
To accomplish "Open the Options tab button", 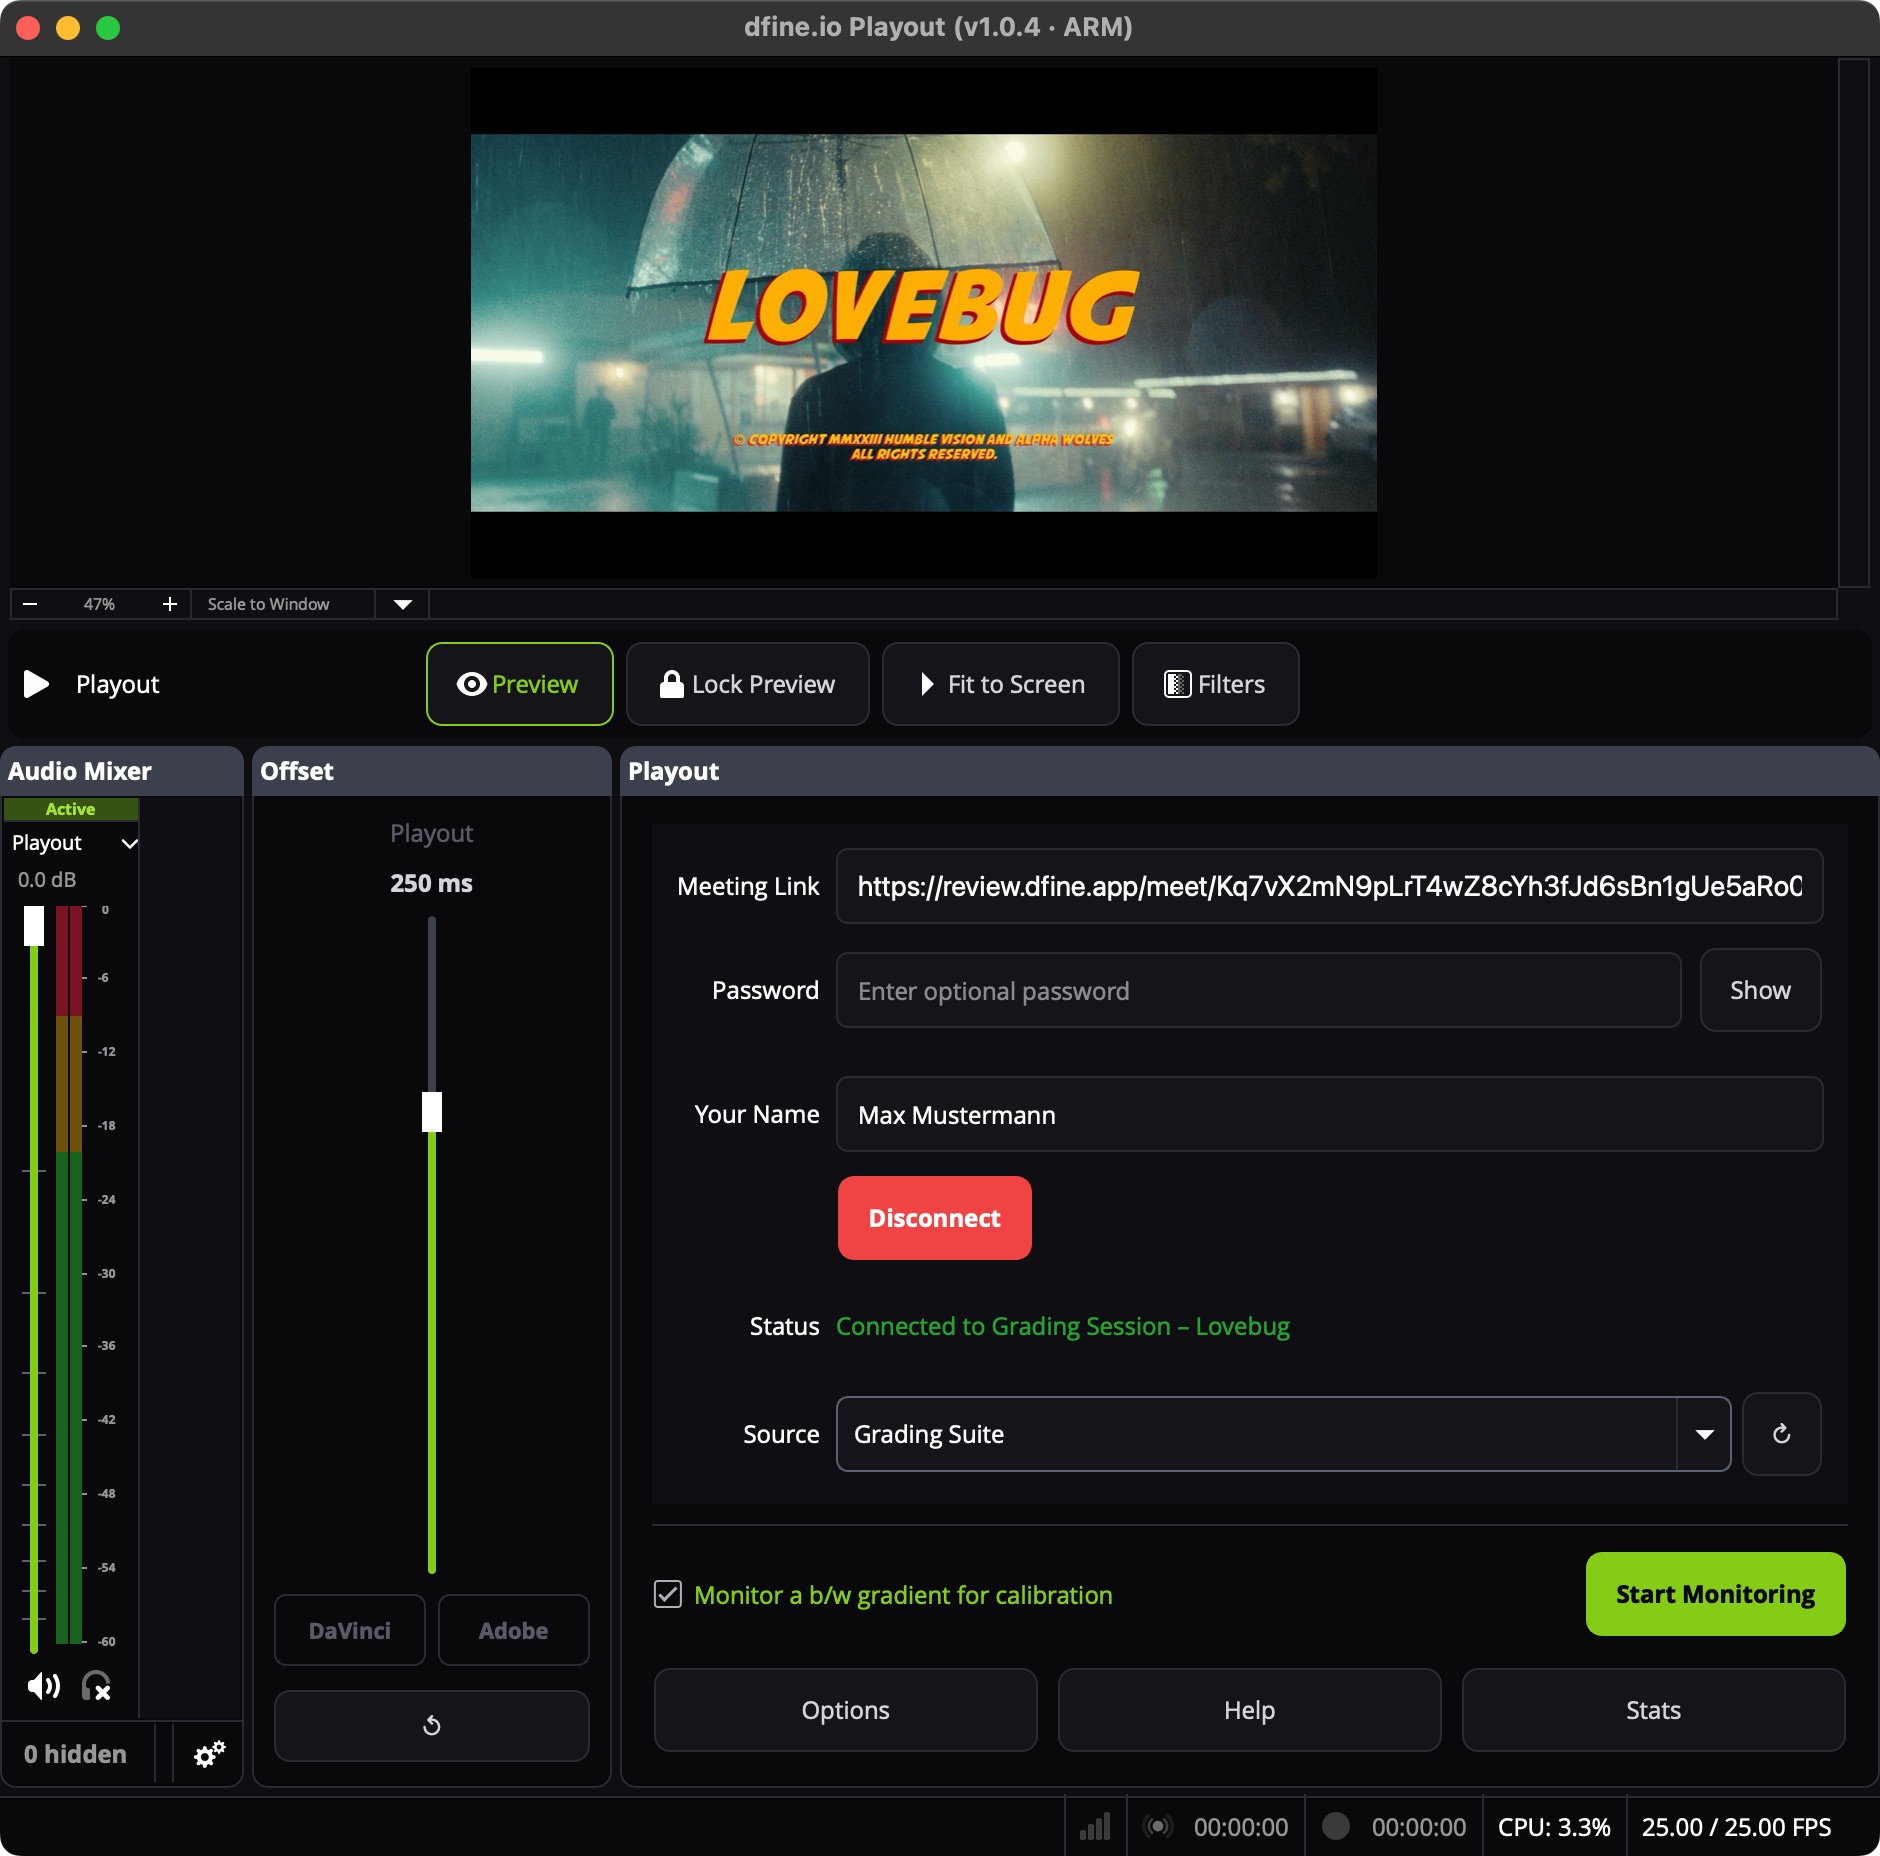I will coord(845,1710).
